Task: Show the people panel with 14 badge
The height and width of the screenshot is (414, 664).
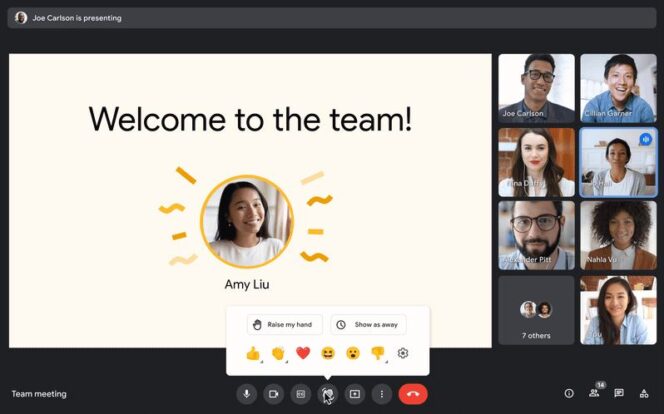Action: pos(595,393)
